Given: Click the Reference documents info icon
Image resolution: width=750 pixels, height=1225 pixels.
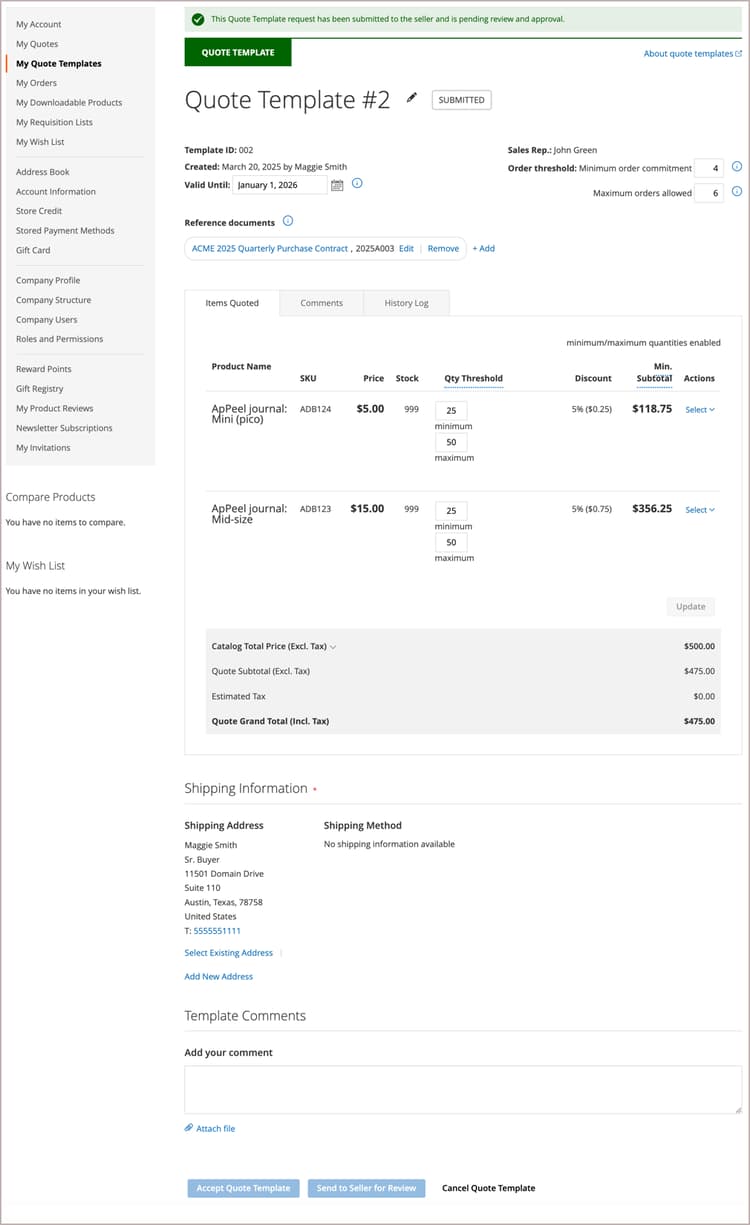Looking at the screenshot, I should tap(288, 221).
